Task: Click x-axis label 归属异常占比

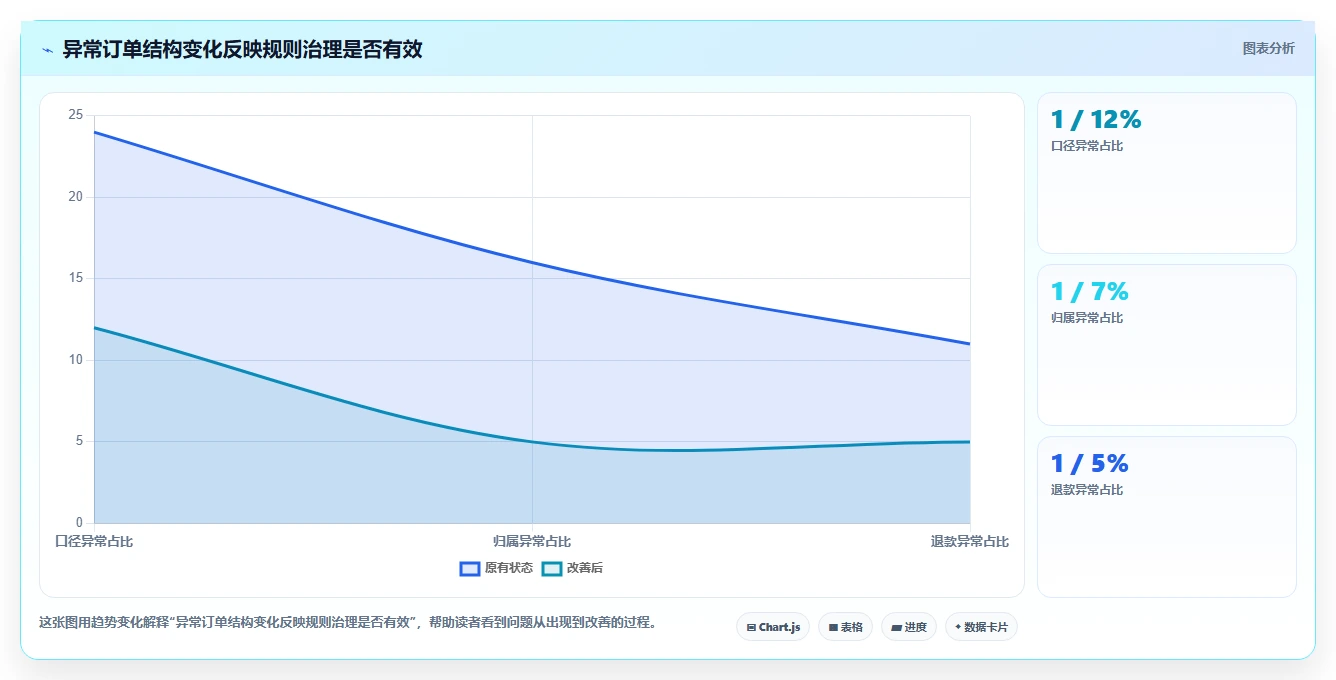Action: click(532, 541)
